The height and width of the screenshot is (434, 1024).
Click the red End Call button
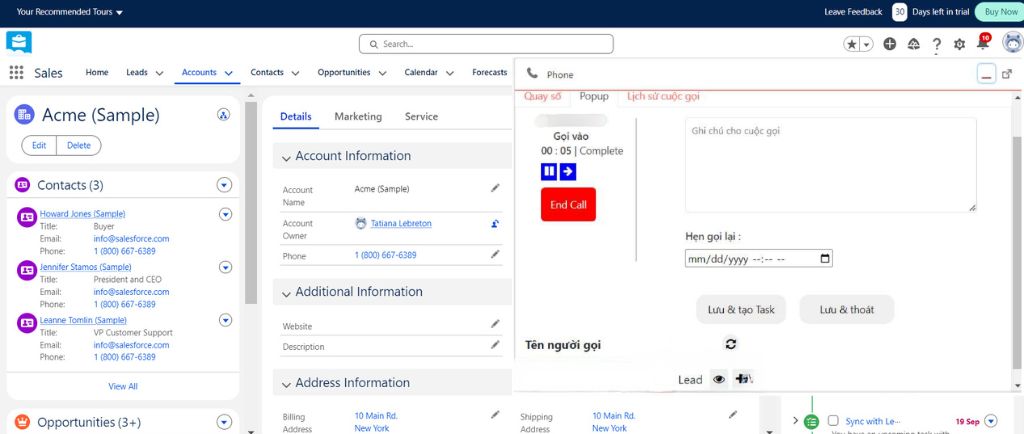click(x=568, y=204)
